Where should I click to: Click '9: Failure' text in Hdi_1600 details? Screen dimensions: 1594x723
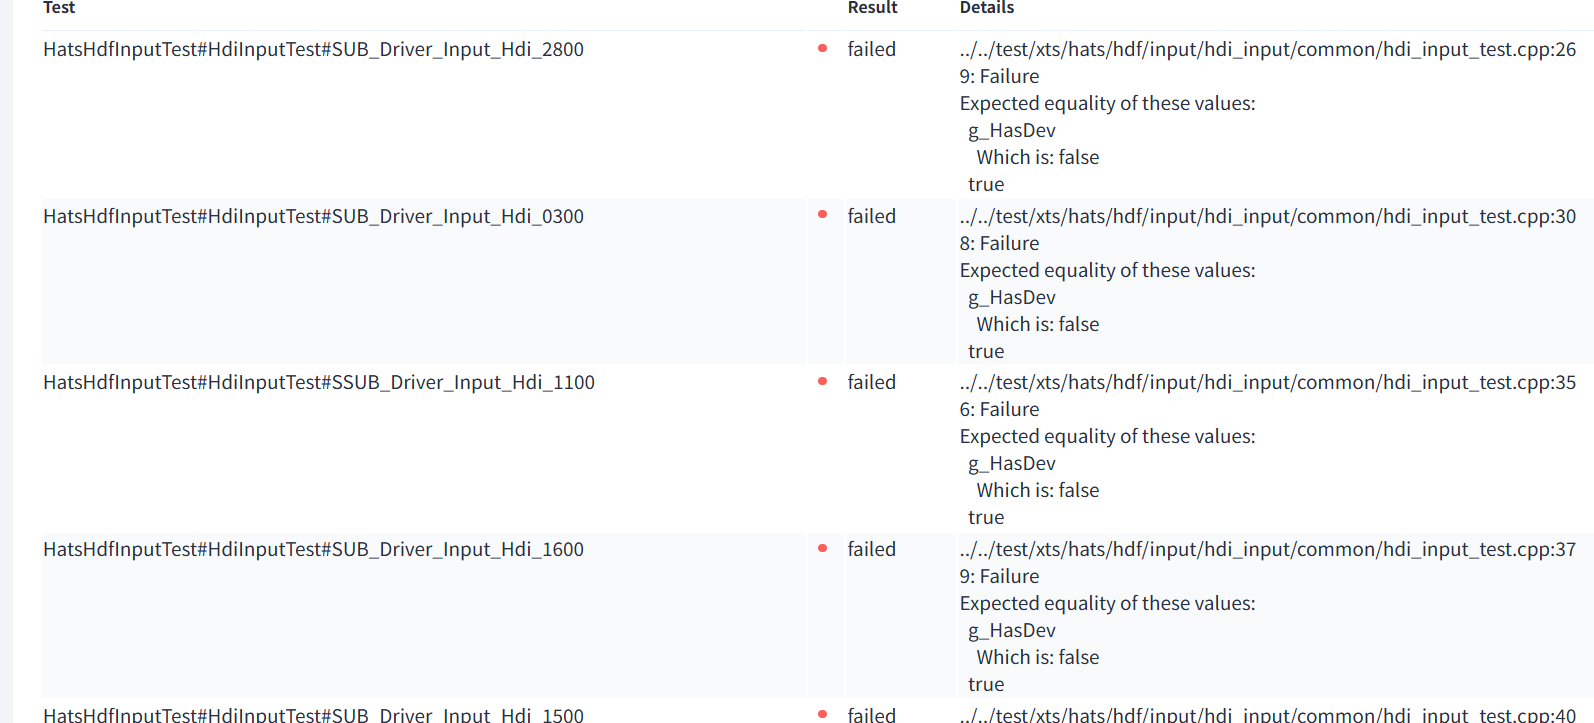pos(999,576)
